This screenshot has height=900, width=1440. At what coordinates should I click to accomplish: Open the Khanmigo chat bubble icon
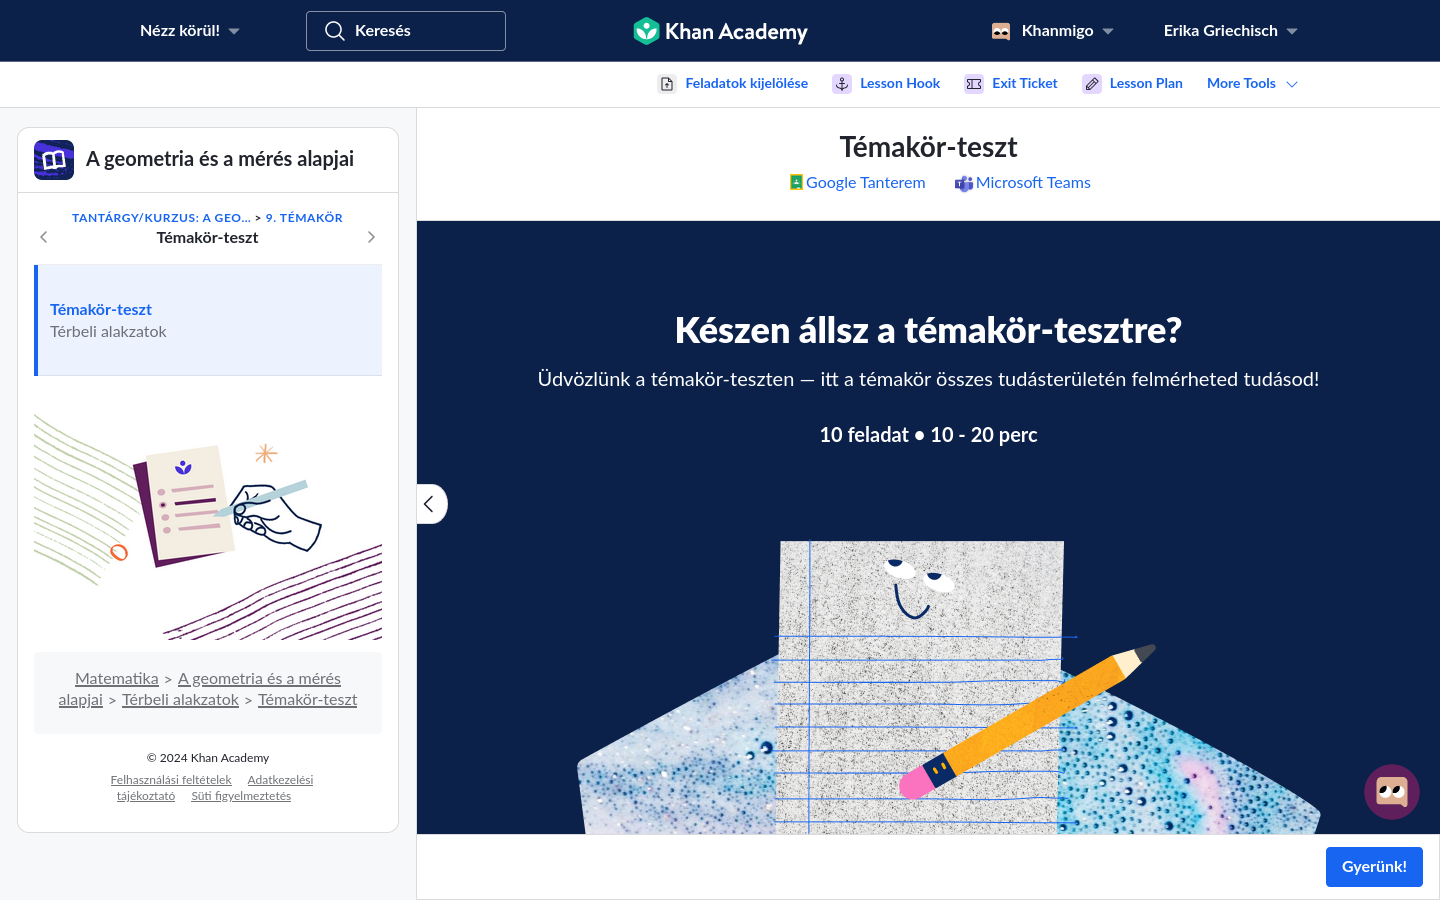coord(1391,792)
